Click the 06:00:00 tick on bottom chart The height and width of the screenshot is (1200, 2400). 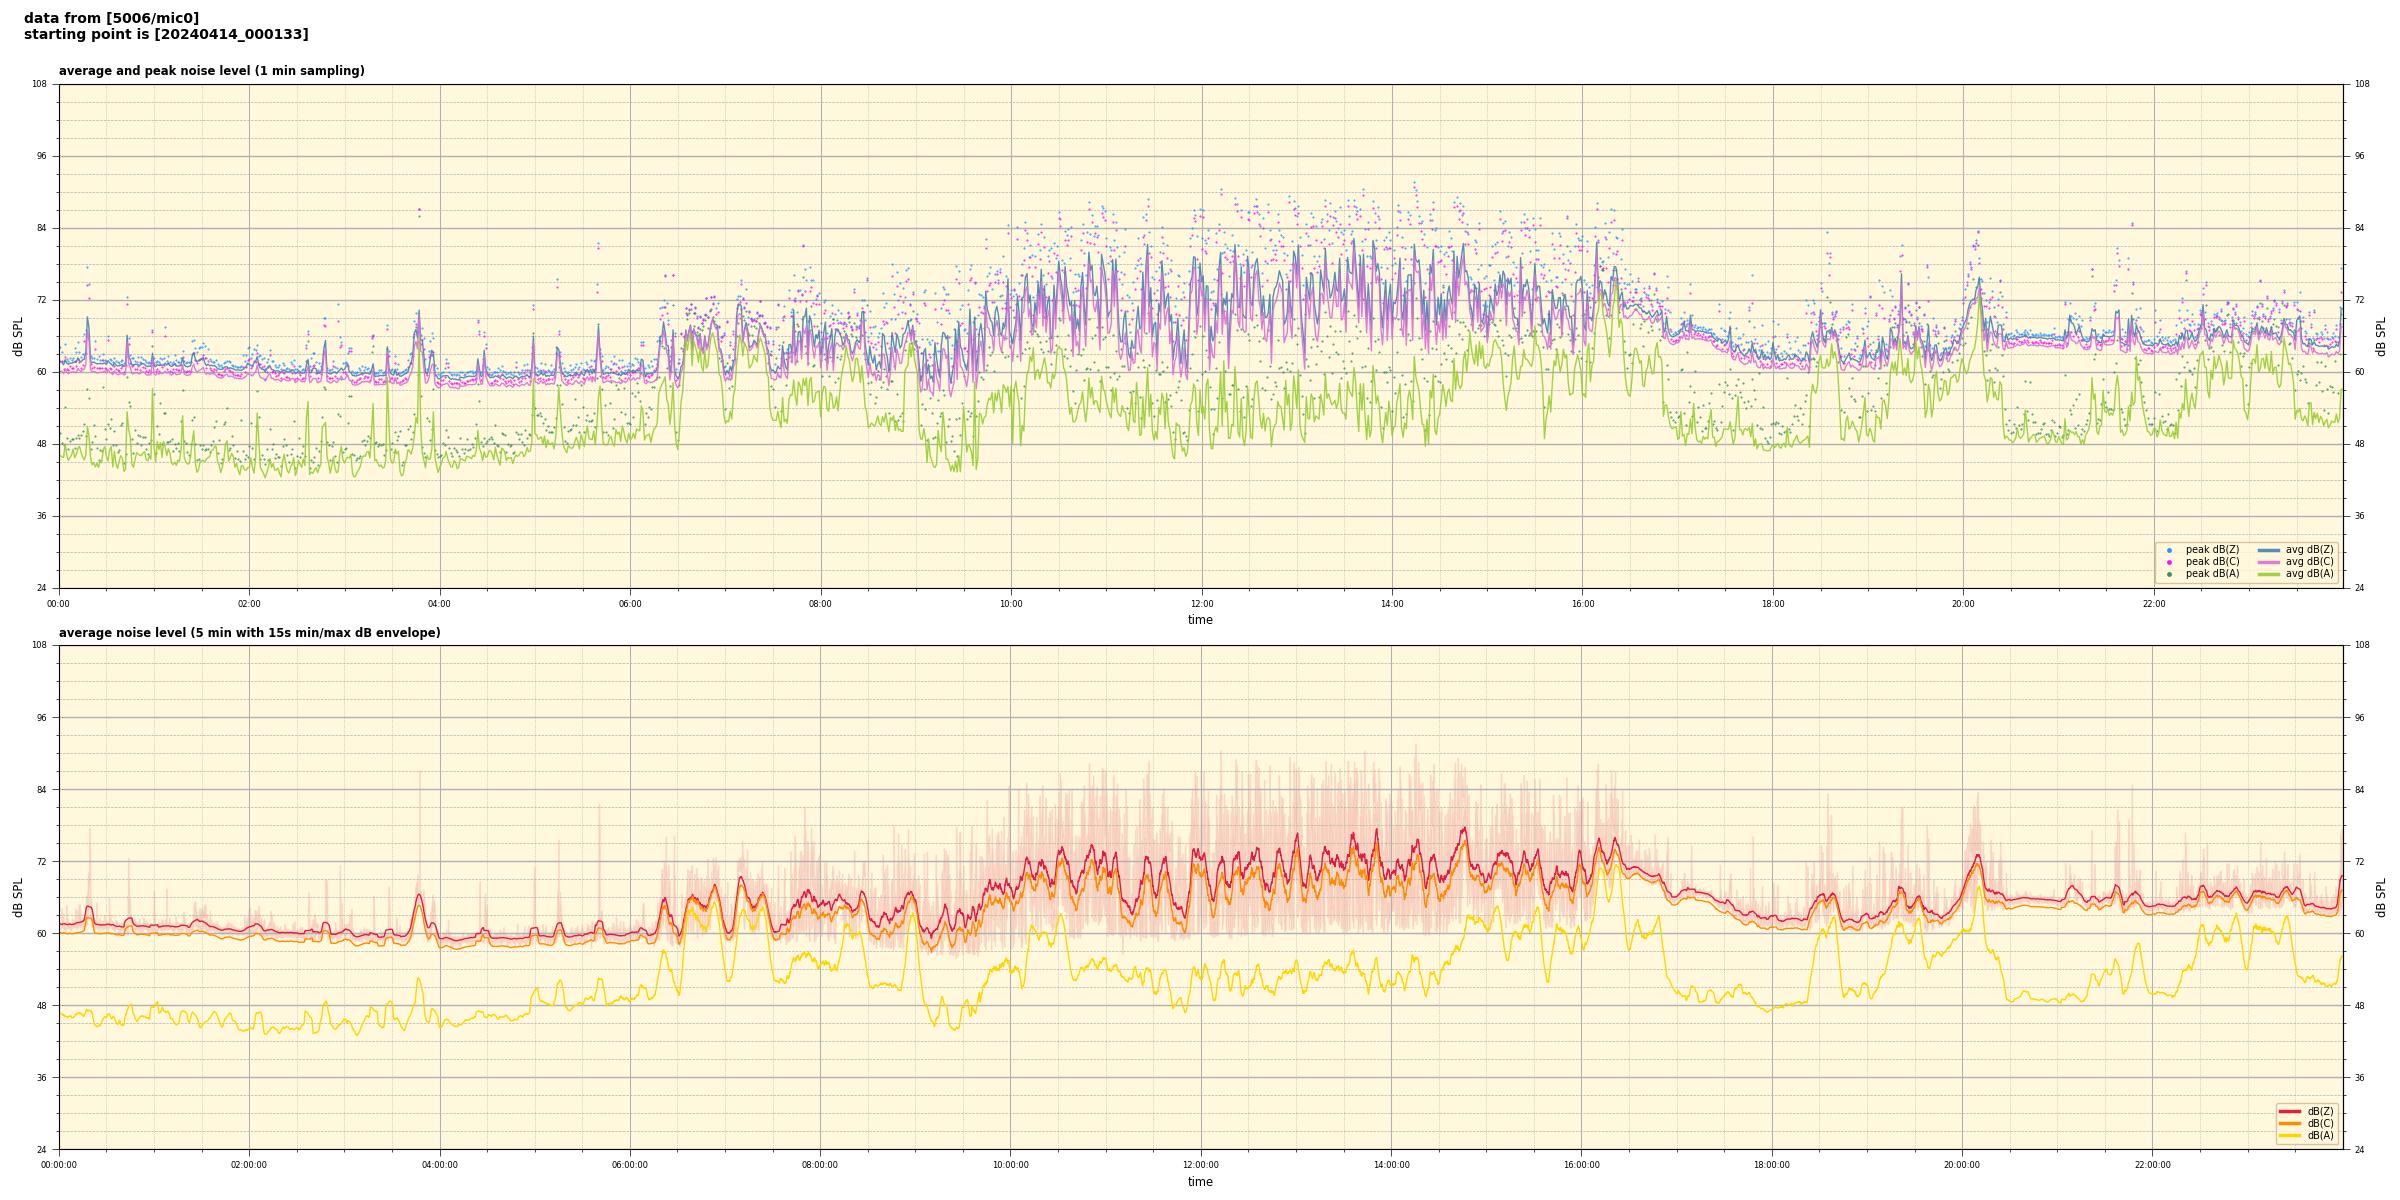630,1165
